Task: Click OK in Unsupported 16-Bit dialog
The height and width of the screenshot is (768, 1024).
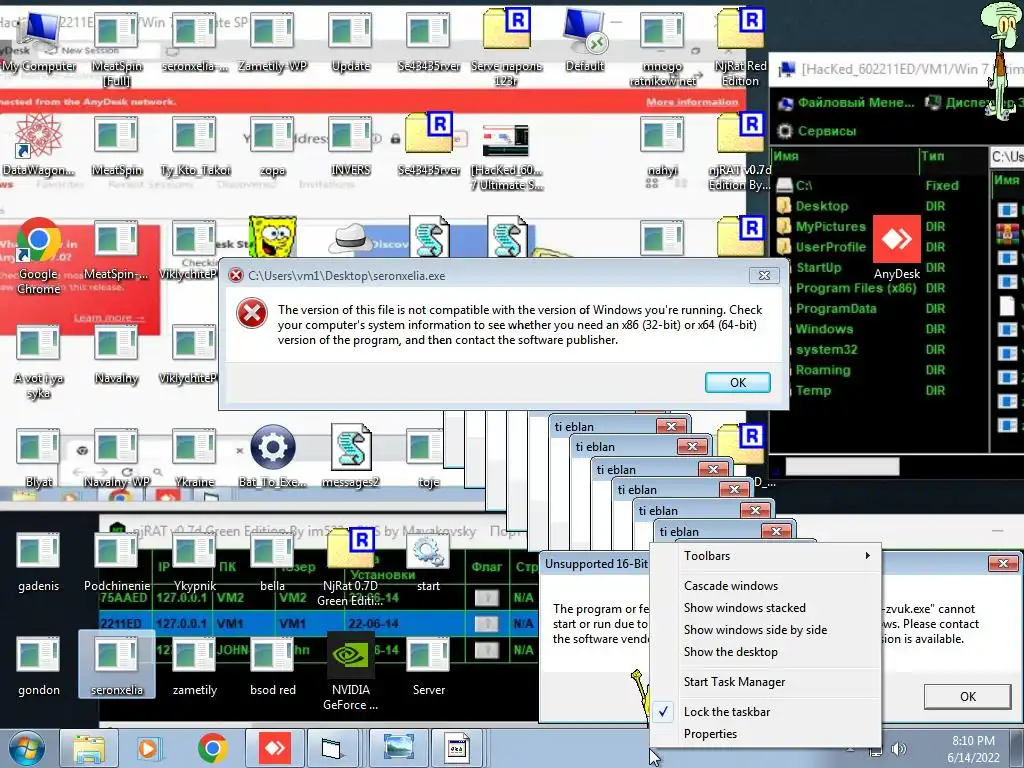Action: (x=967, y=696)
